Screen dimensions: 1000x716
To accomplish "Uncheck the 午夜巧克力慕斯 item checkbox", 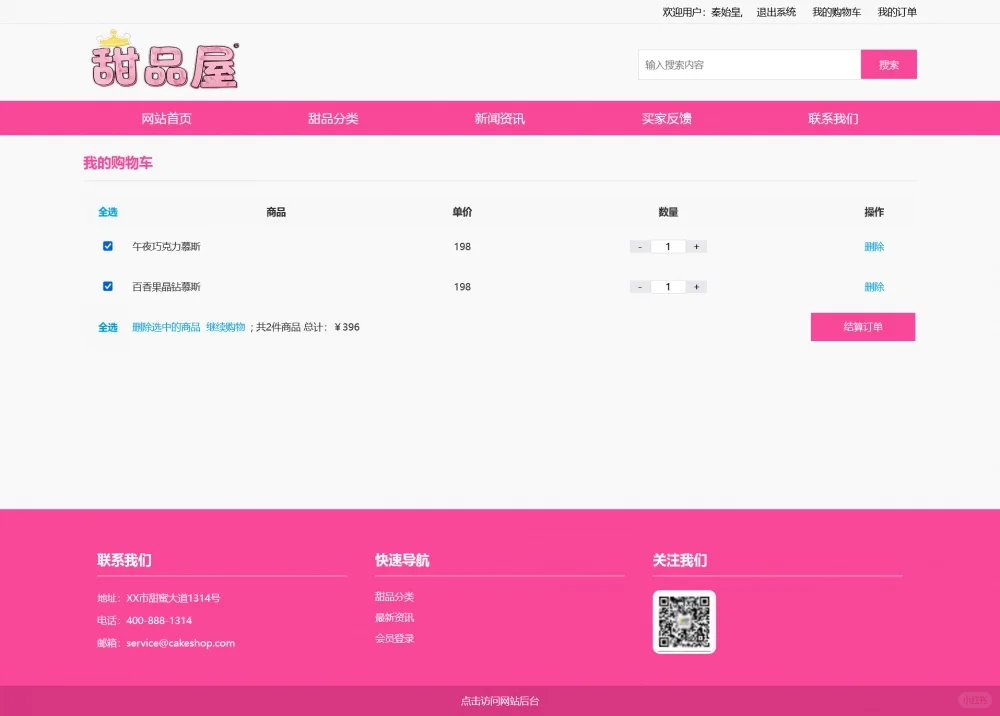I will [107, 246].
